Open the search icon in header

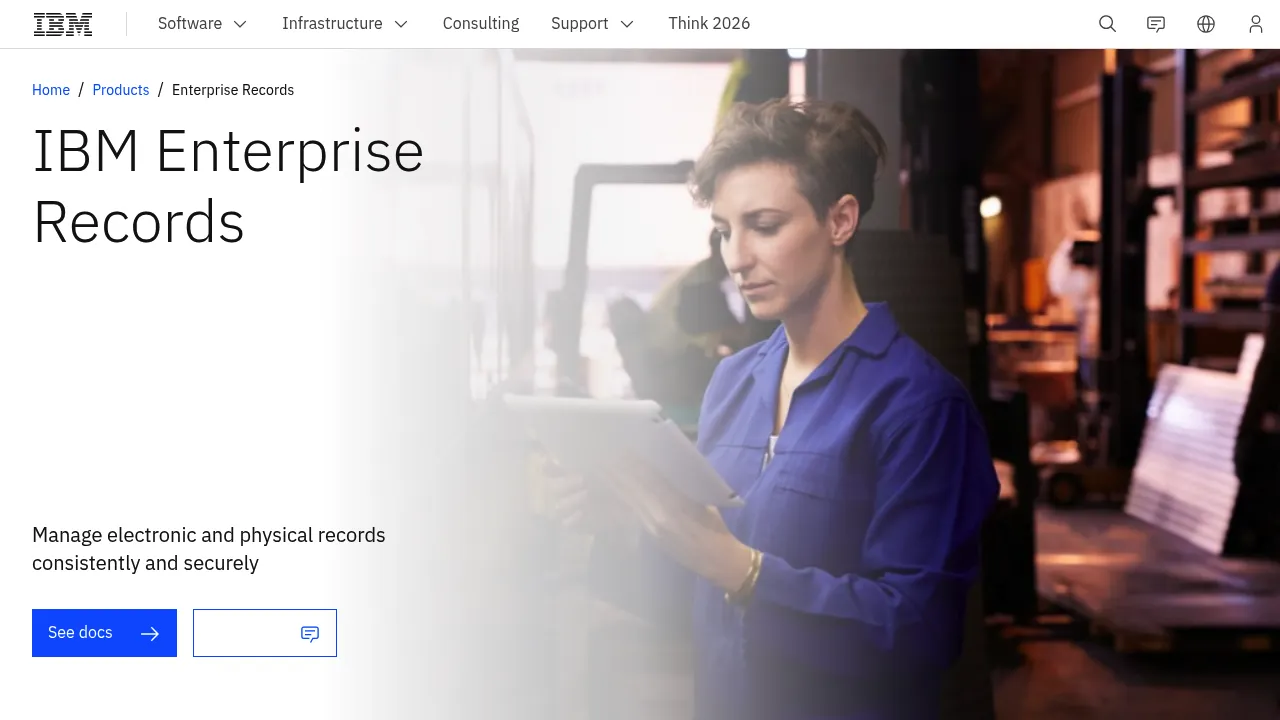[1107, 24]
